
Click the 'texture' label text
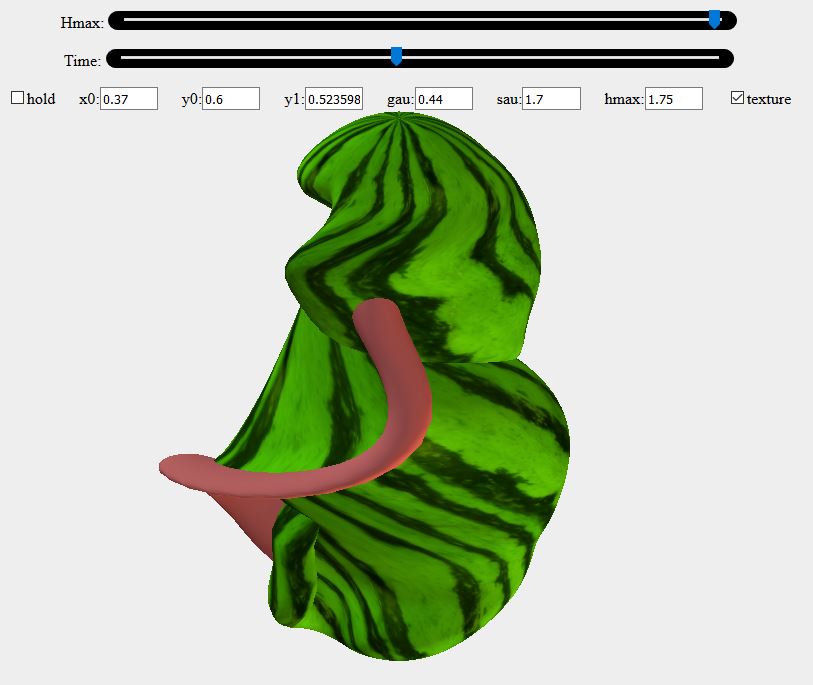coord(769,99)
